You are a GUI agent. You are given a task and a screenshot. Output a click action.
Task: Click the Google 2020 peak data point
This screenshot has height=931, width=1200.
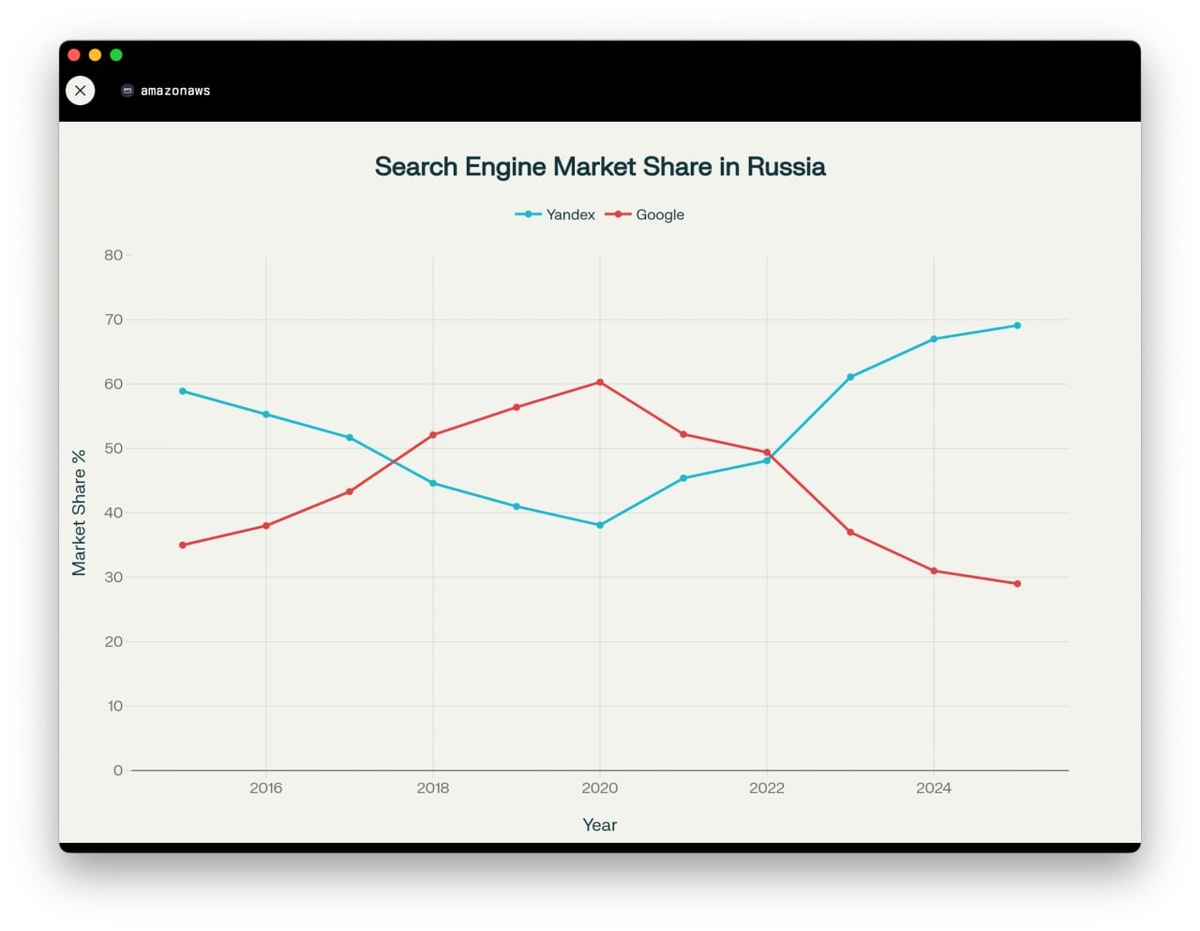600,382
